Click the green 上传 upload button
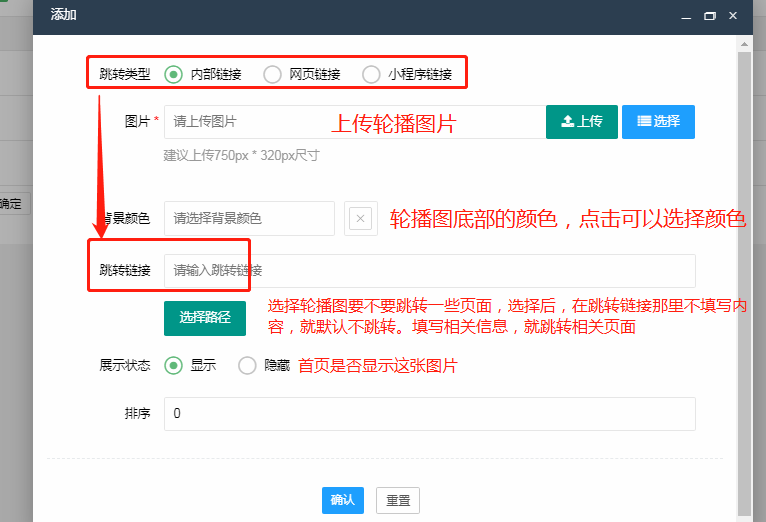 pos(582,122)
